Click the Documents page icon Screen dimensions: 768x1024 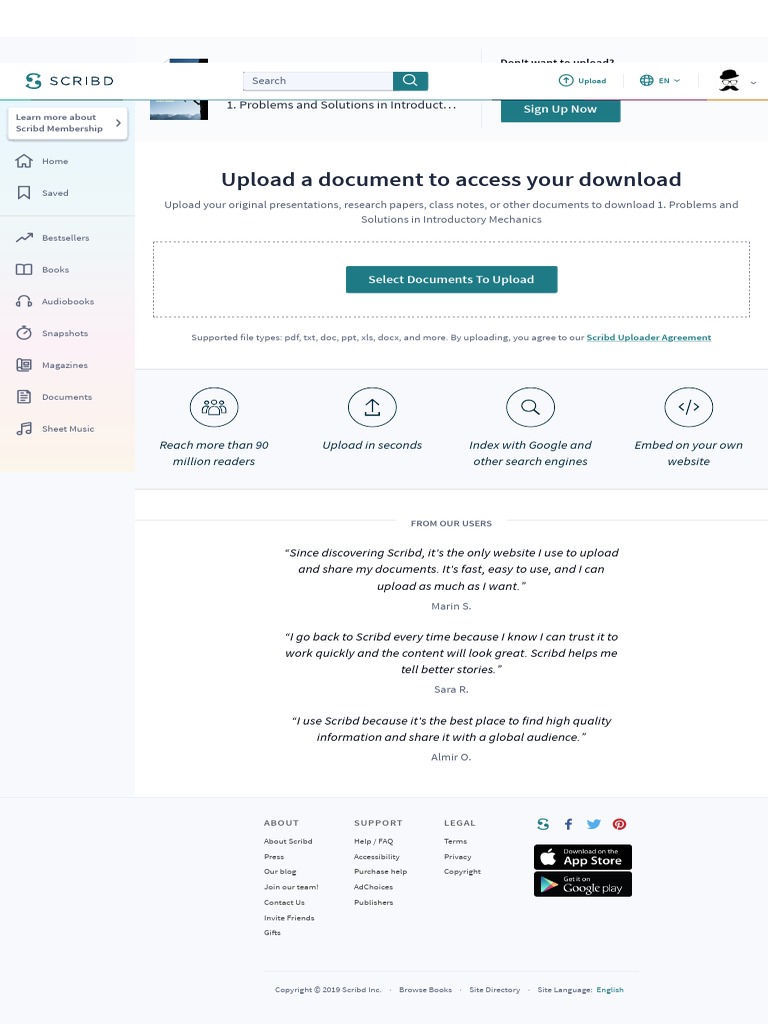pyautogui.click(x=24, y=396)
